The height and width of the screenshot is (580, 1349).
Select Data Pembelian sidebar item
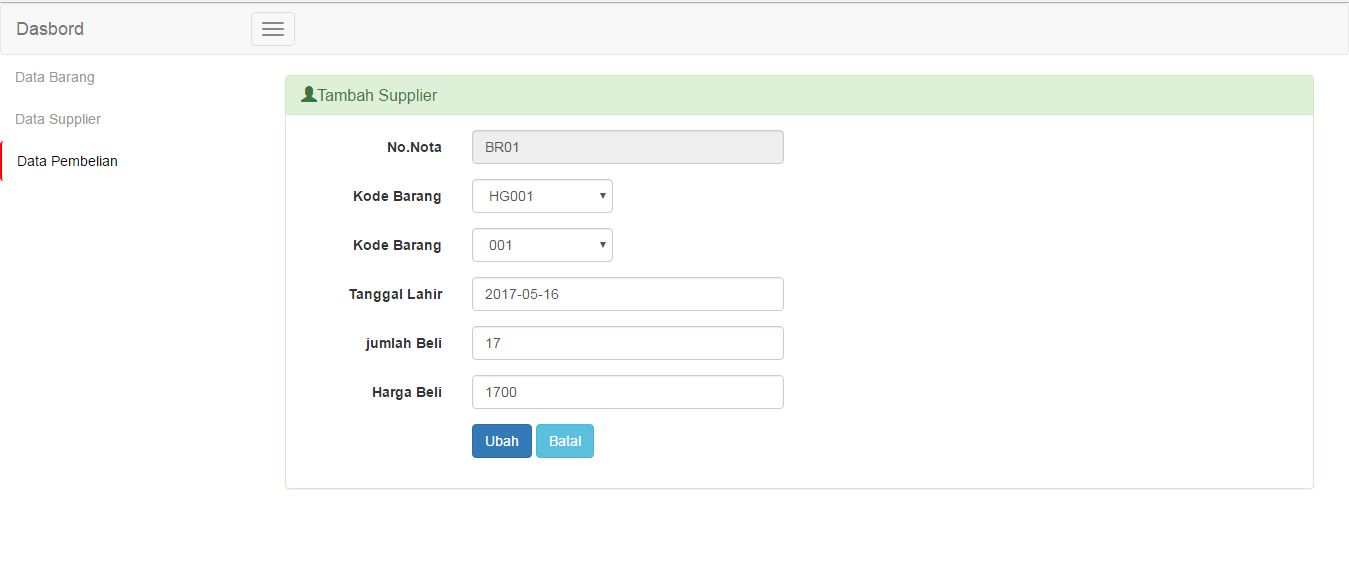[x=67, y=161]
